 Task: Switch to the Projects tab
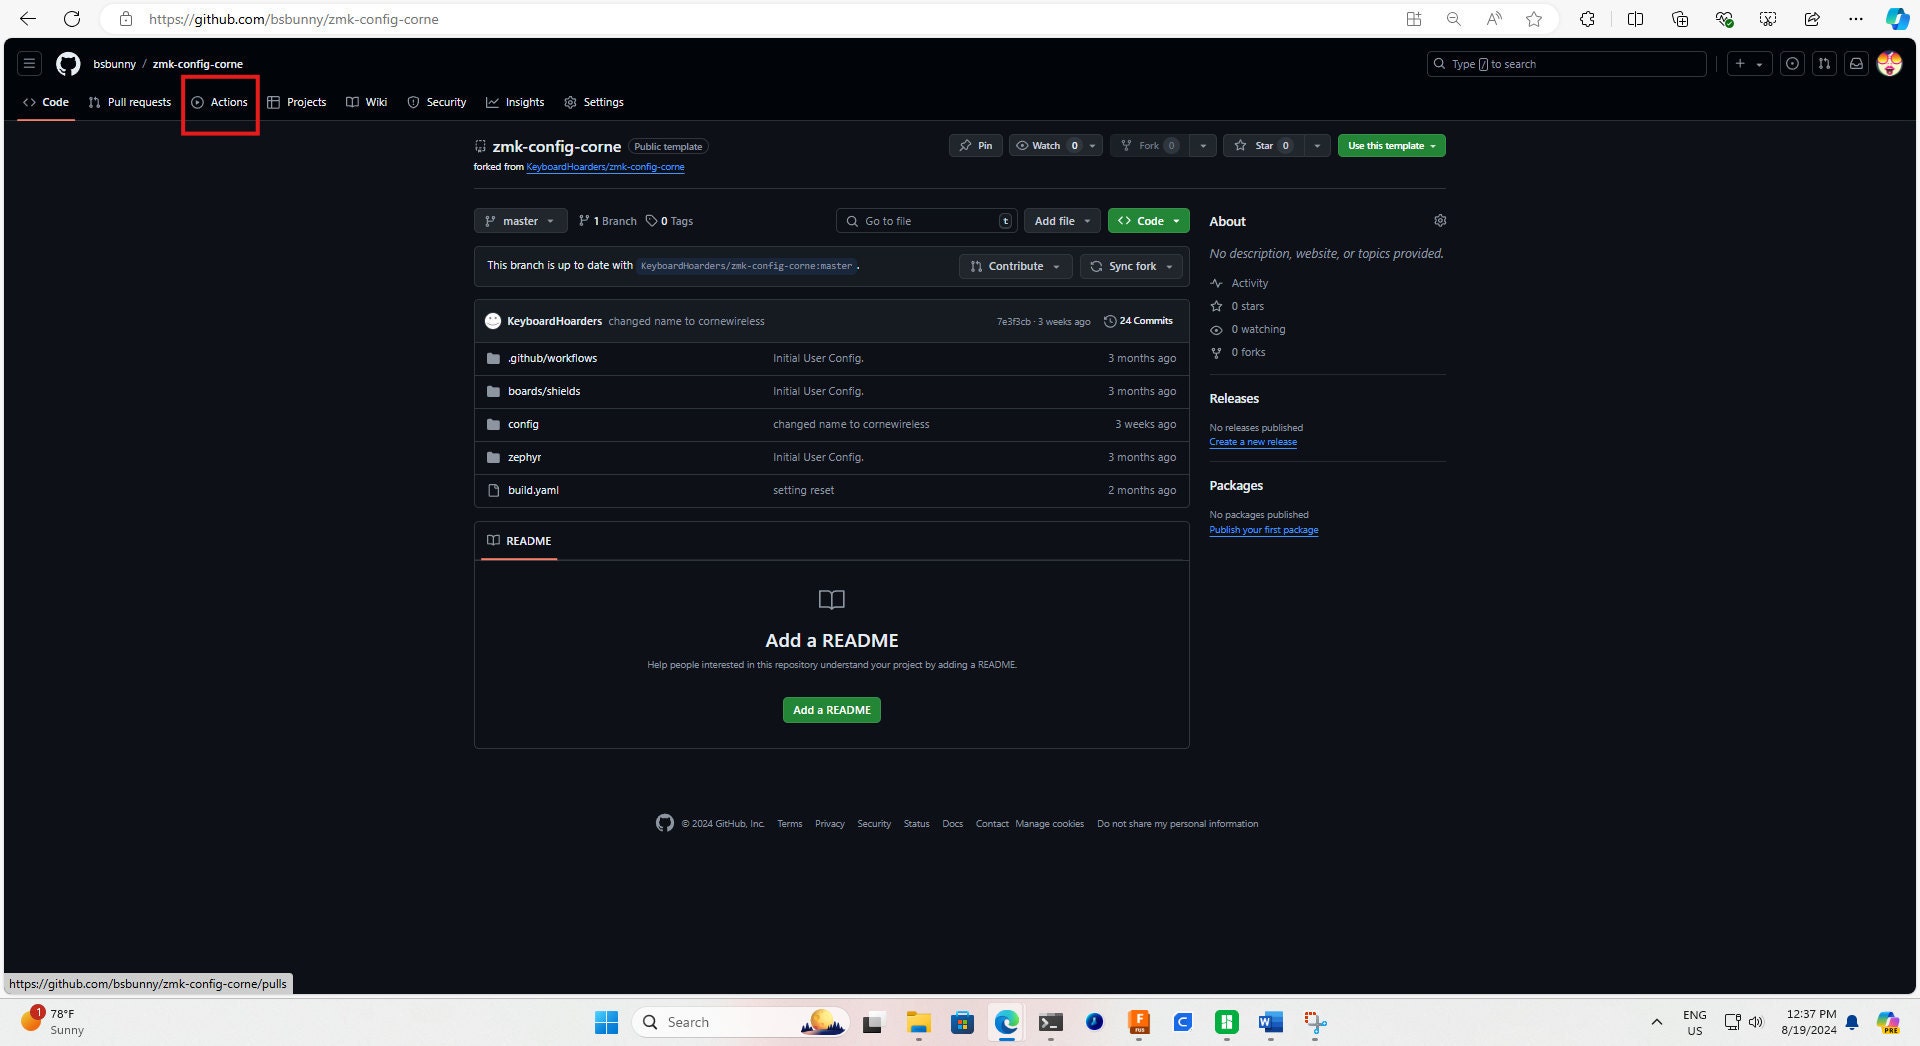coord(297,102)
